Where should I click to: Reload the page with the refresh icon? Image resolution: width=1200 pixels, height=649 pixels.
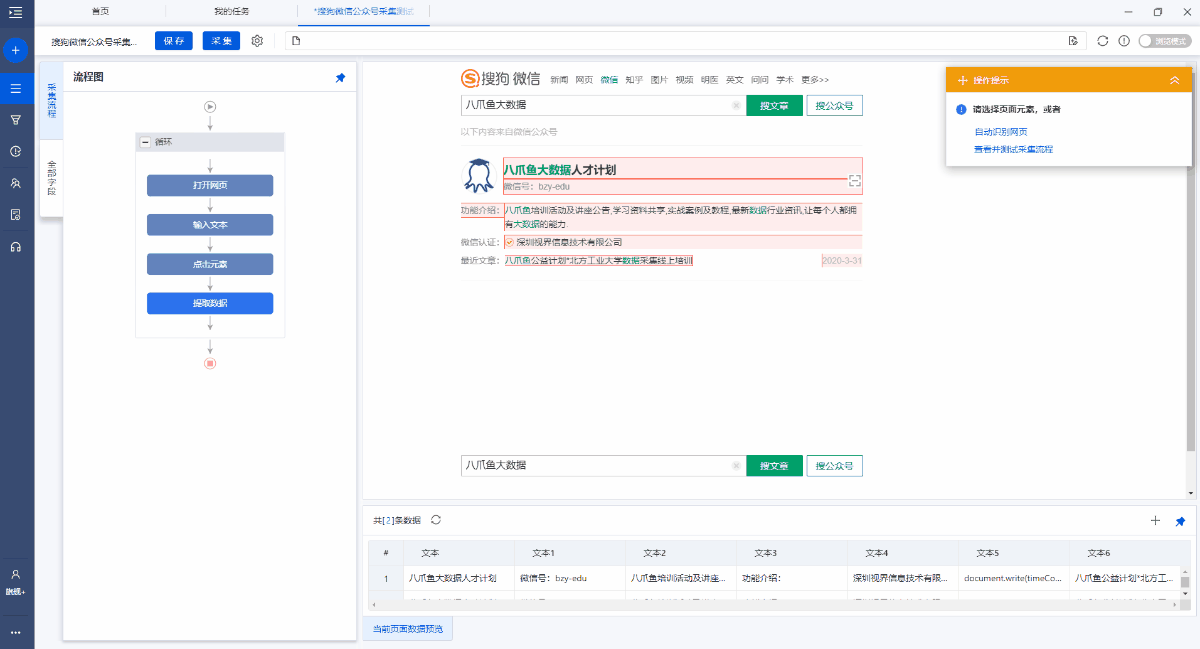click(1103, 41)
